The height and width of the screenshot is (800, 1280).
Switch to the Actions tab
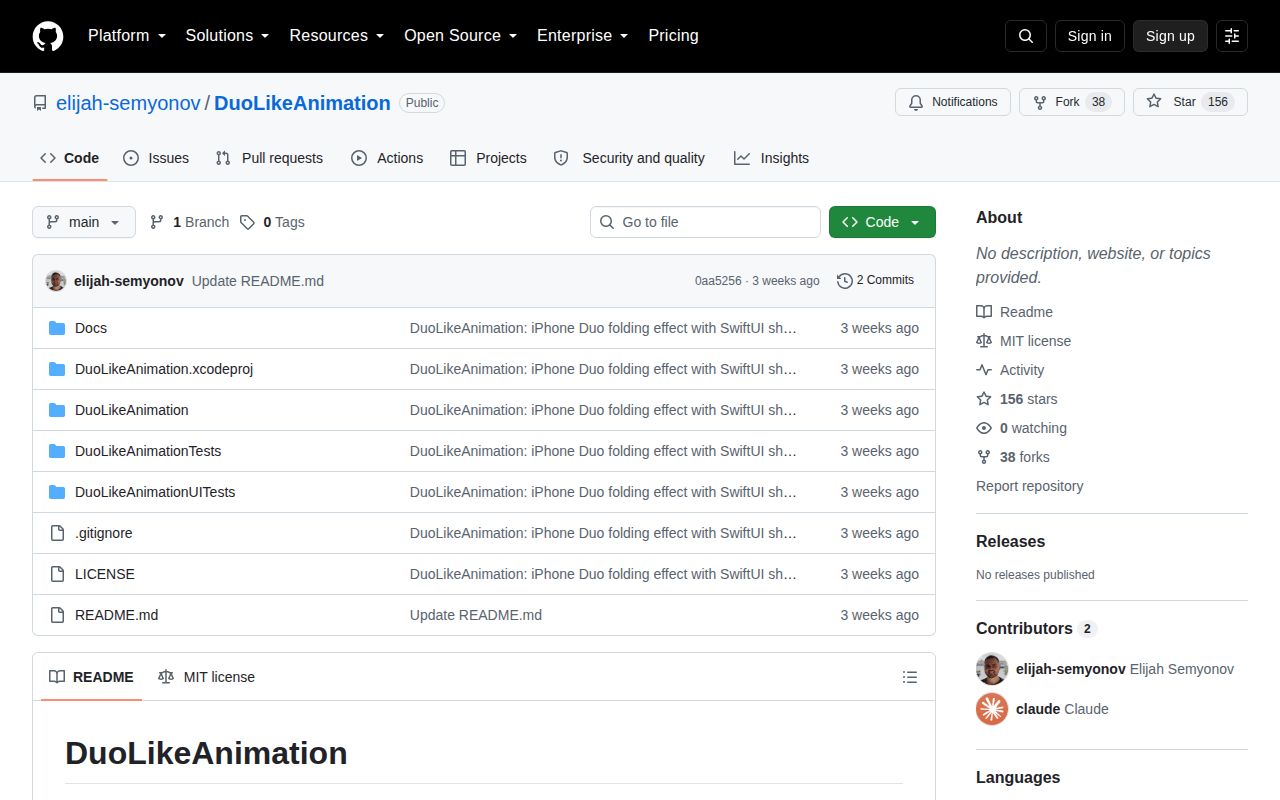tap(387, 158)
